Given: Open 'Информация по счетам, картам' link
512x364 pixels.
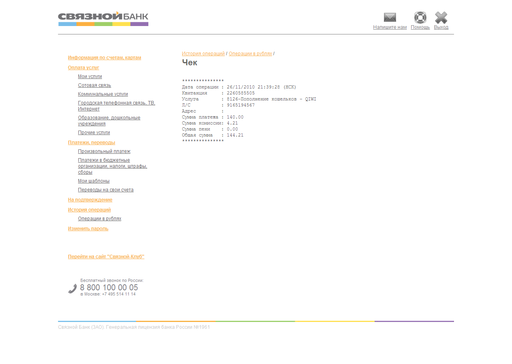Looking at the screenshot, I should [104, 58].
